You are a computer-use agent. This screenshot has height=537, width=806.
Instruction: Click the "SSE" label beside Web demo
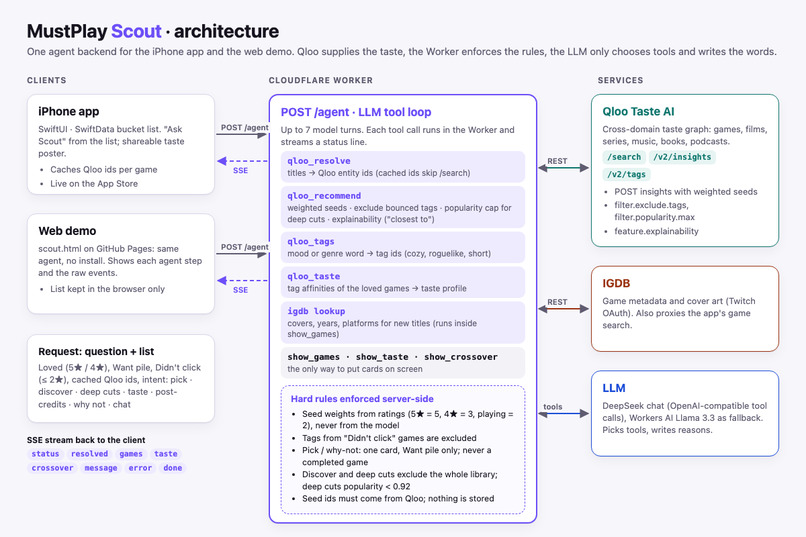[241, 290]
